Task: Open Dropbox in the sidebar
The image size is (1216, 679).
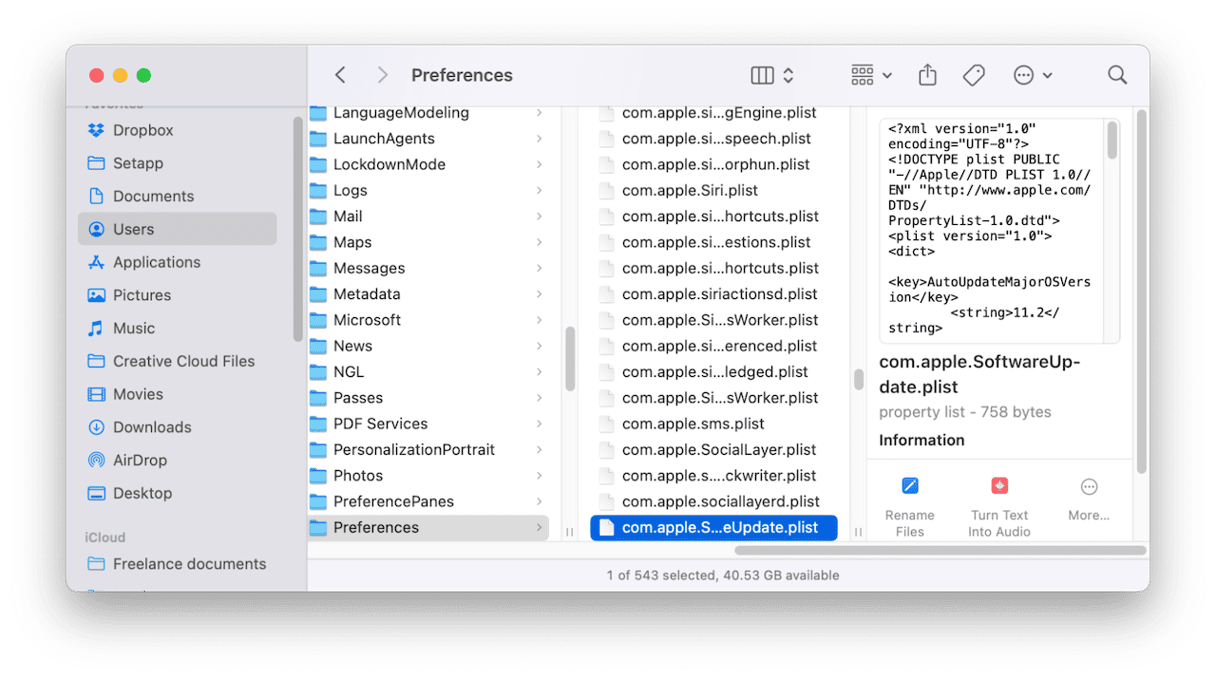Action: (x=177, y=130)
